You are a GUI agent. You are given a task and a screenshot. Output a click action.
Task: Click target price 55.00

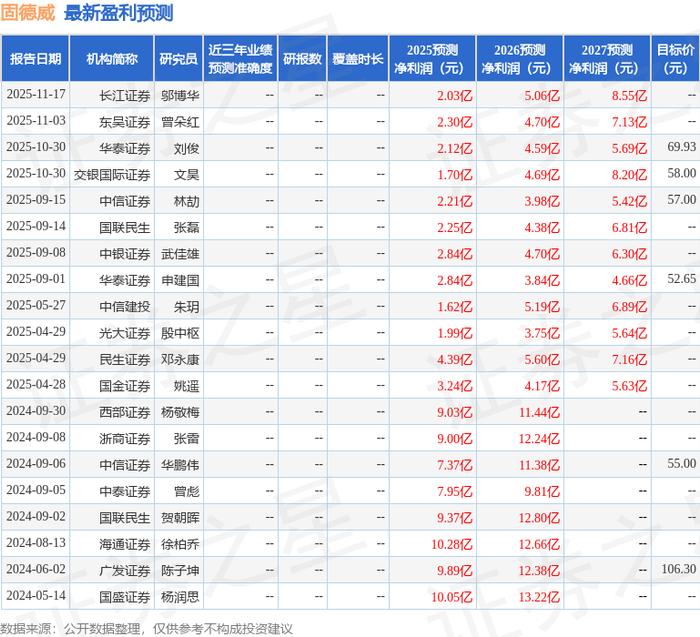pyautogui.click(x=682, y=463)
